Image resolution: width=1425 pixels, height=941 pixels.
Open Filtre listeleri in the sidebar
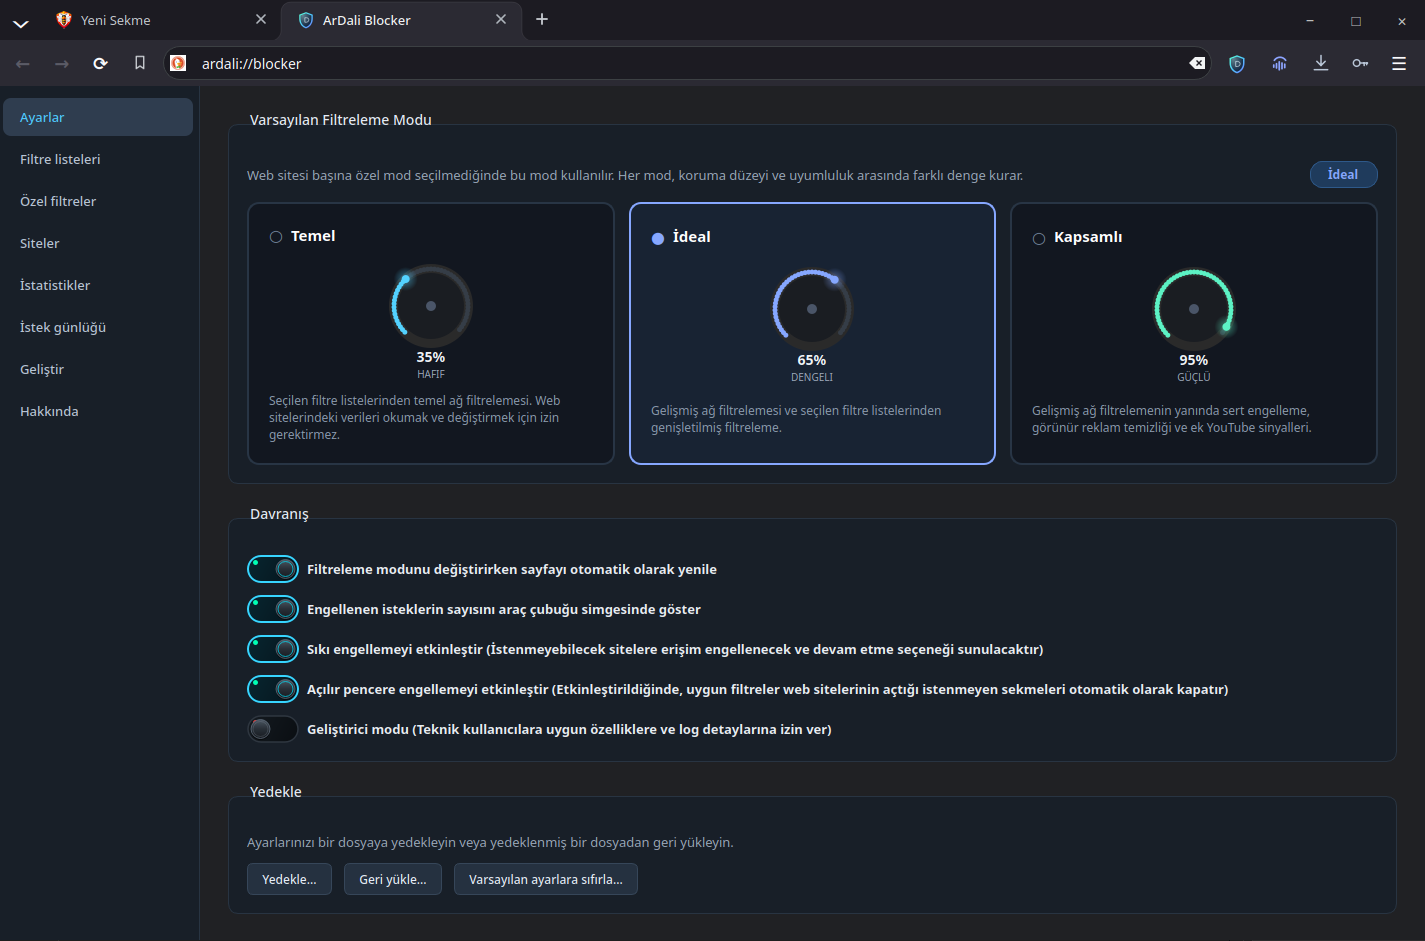(98, 159)
